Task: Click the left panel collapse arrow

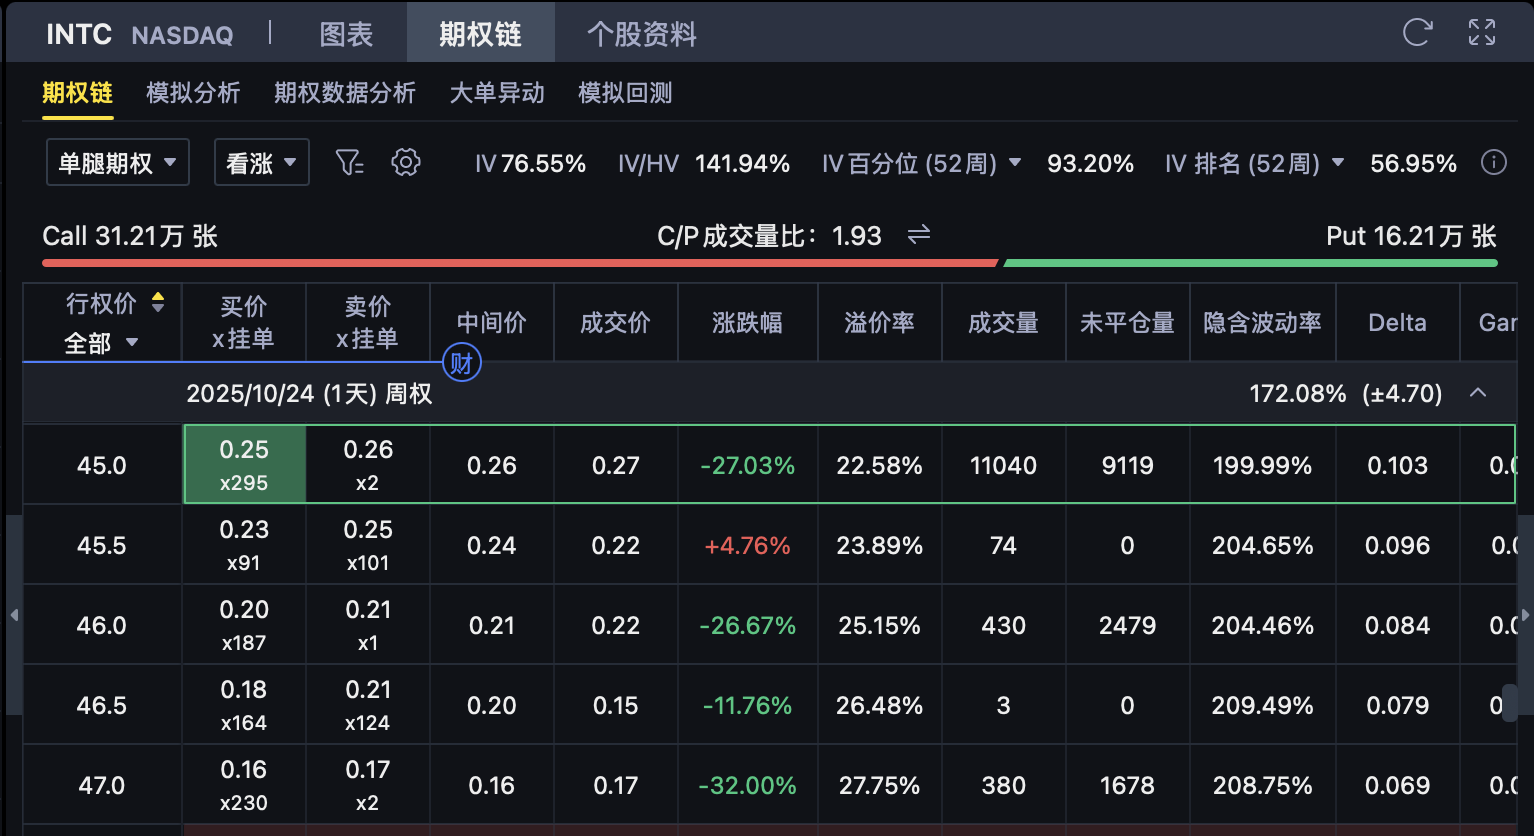Action: coord(14,615)
